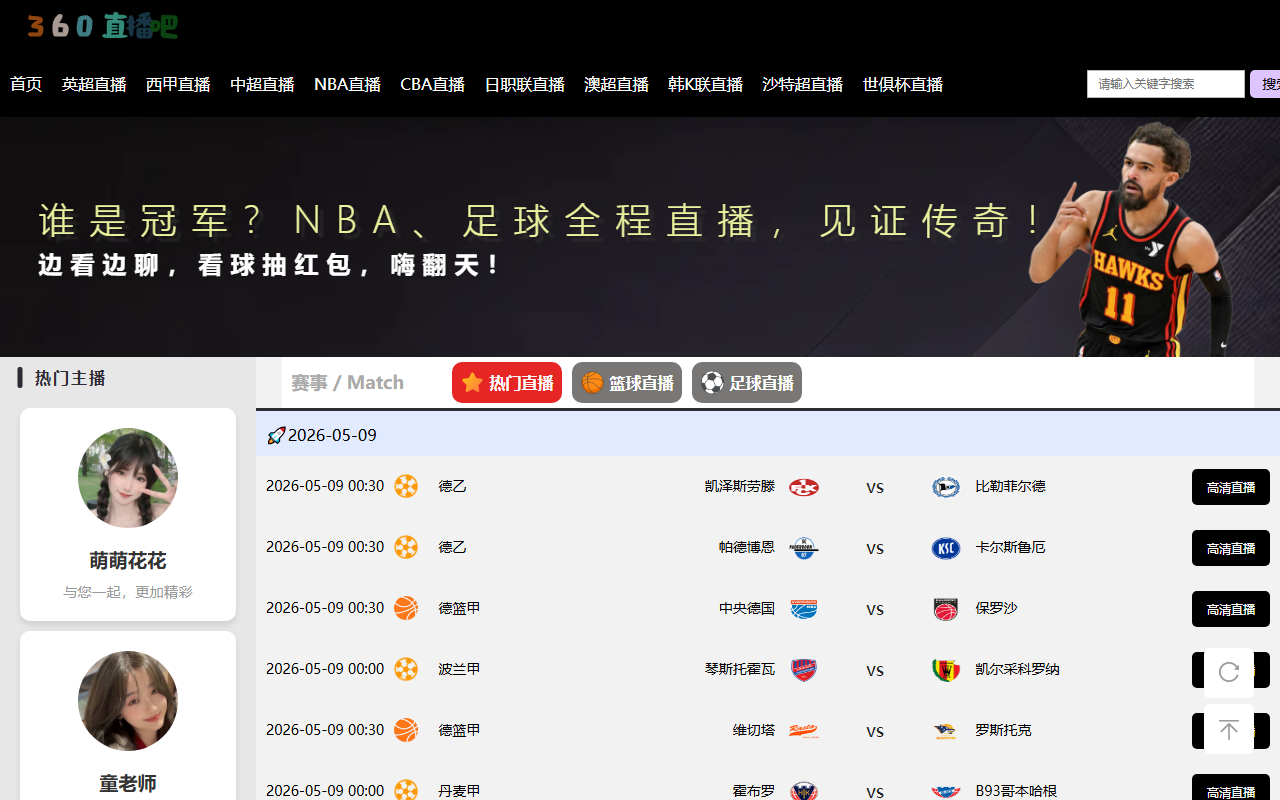Click league label 丹麦甲
The height and width of the screenshot is (800, 1280).
[459, 790]
